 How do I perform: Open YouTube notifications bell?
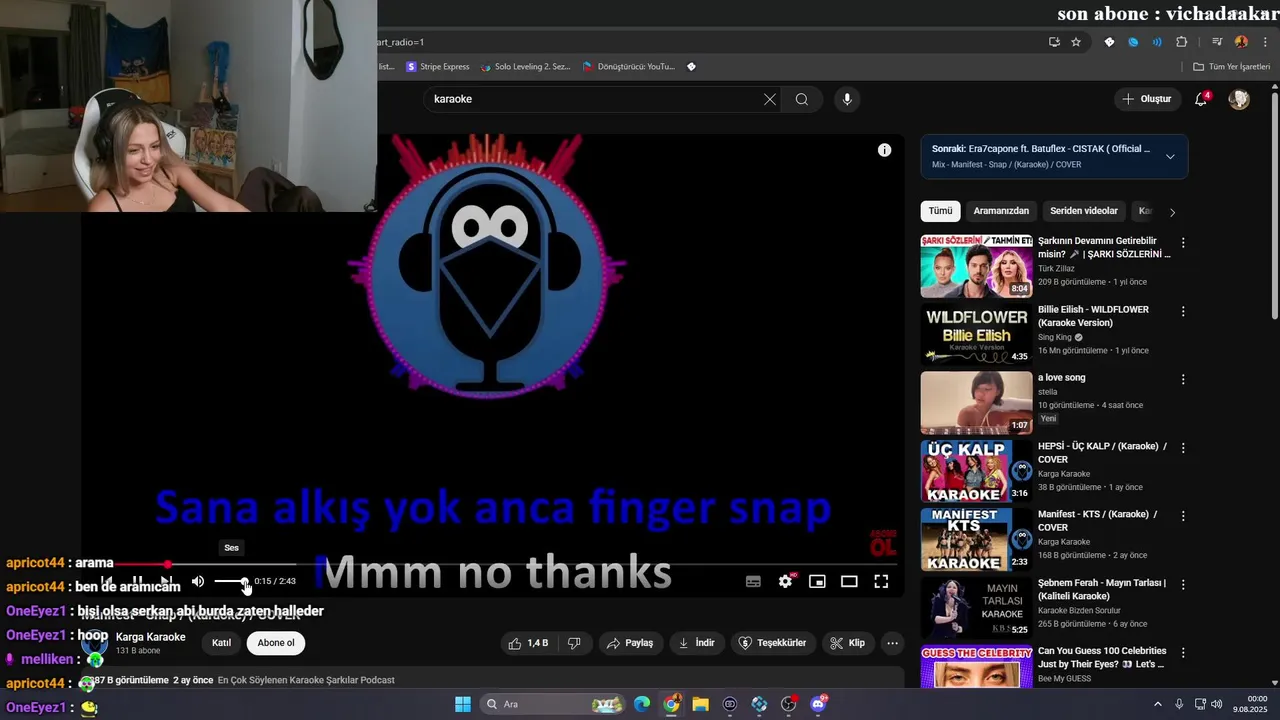pyautogui.click(x=1201, y=99)
